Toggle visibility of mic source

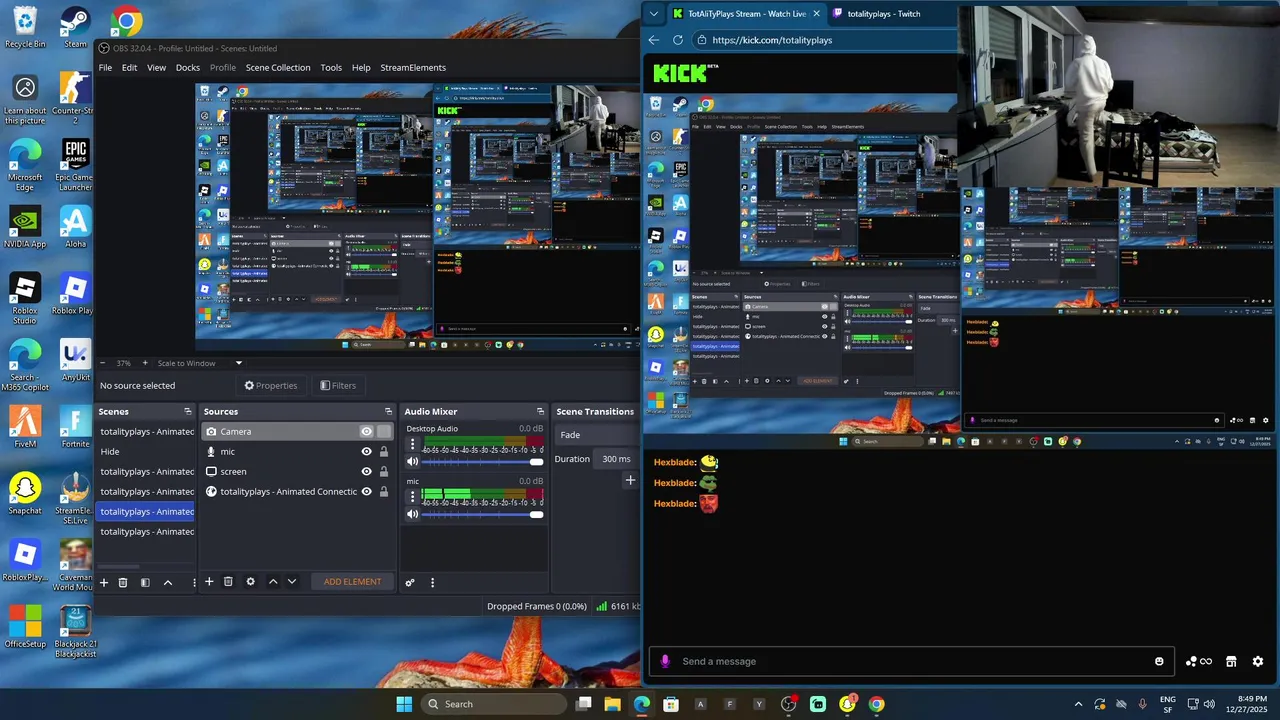coord(366,451)
